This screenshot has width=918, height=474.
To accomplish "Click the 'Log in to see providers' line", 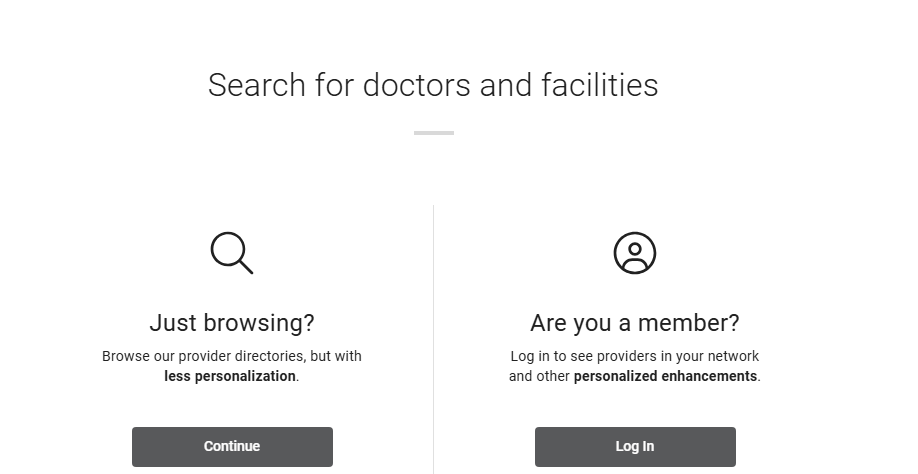I will click(635, 356).
